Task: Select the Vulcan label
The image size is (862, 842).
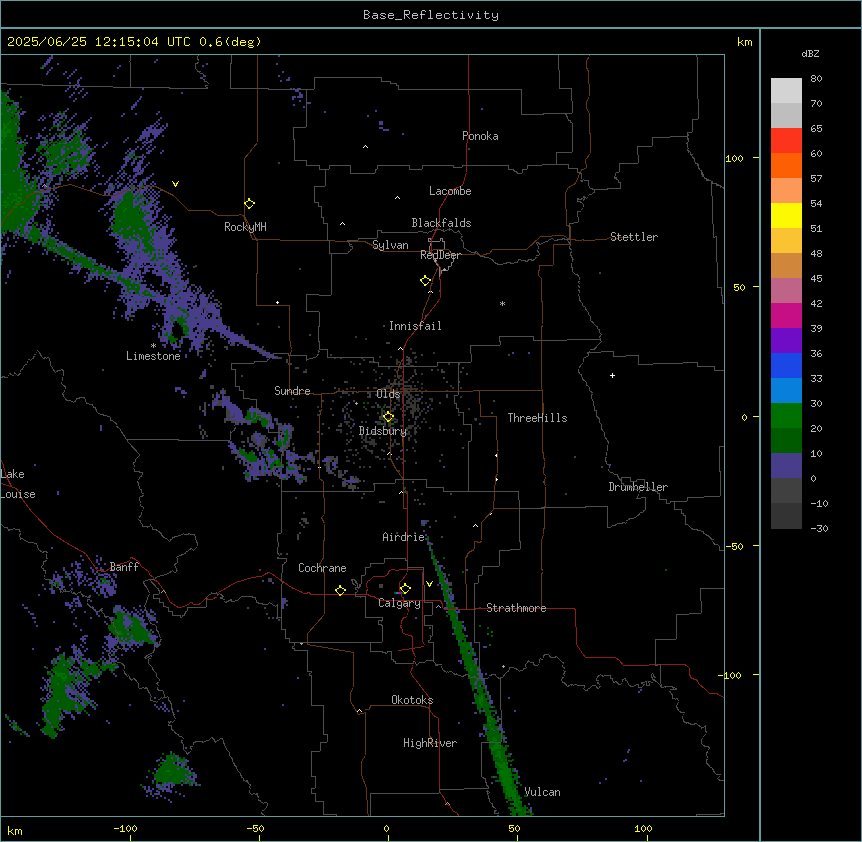Action: point(542,792)
